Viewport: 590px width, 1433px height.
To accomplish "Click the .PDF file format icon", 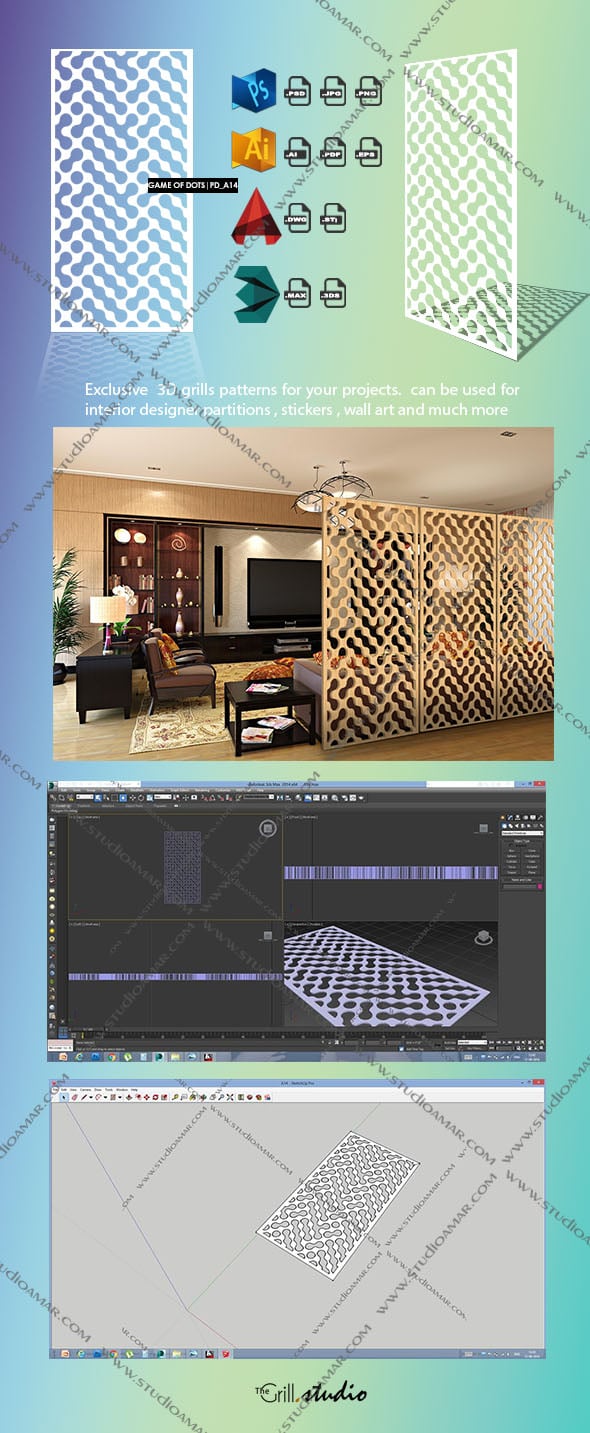I will click(x=333, y=153).
